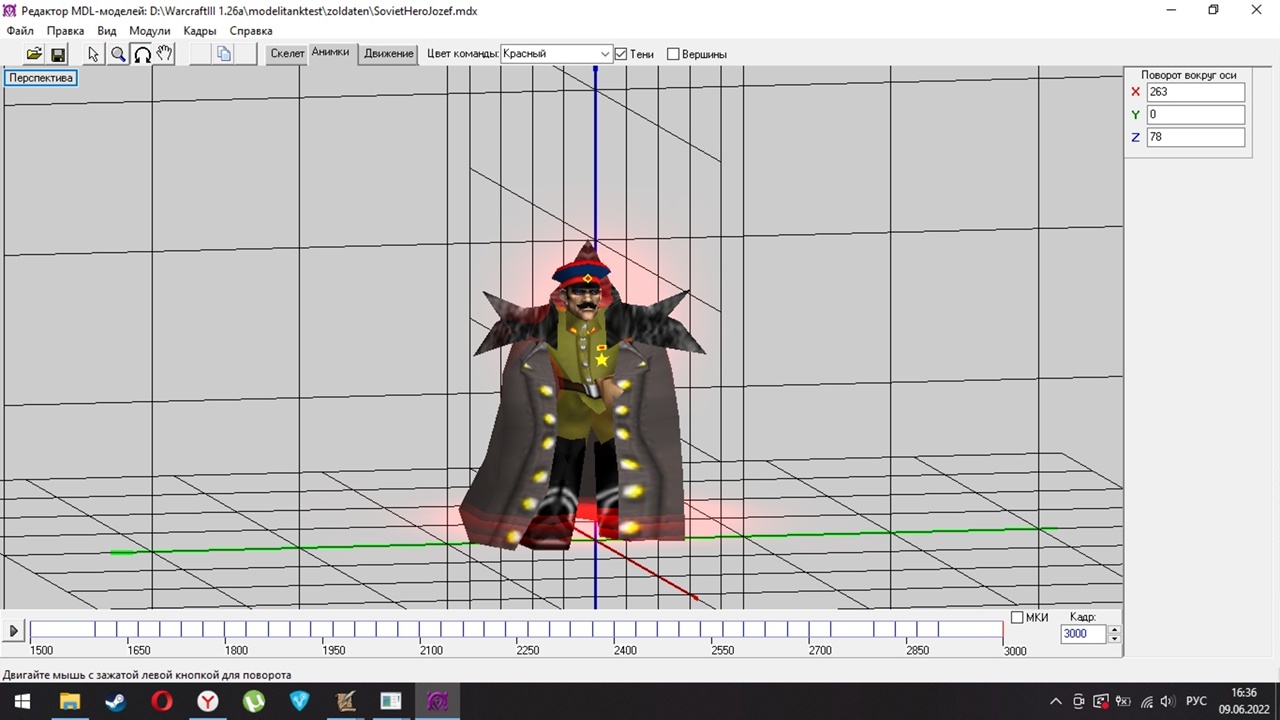The image size is (1280, 720).
Task: Expand the Цвет команды dropdown
Action: (x=557, y=54)
